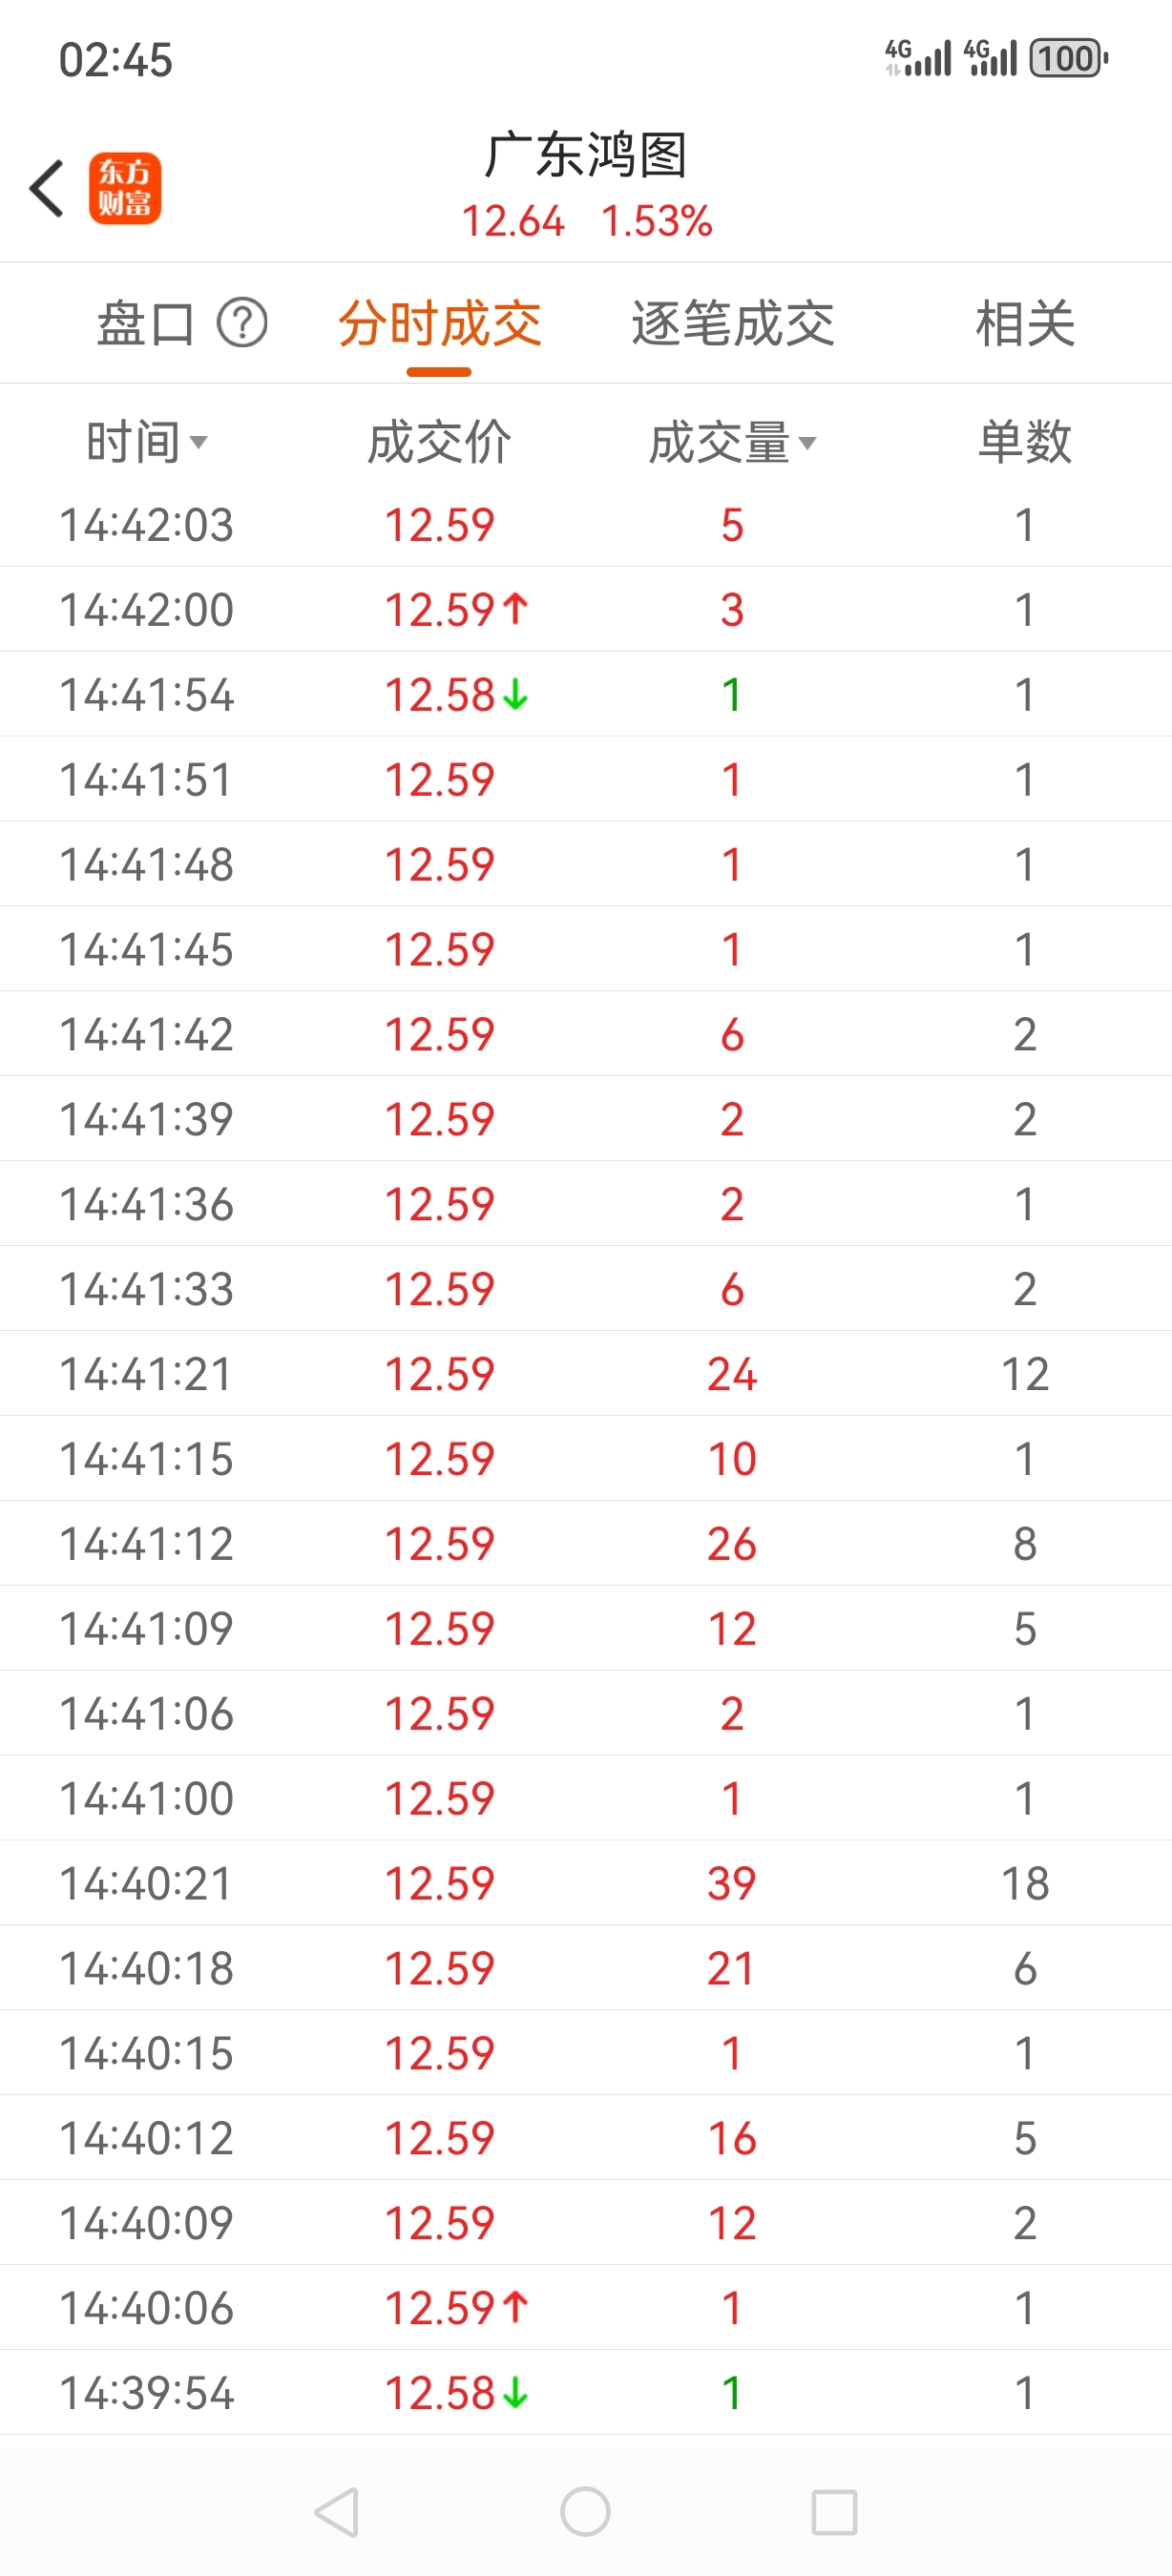Tap the 成交价 column header

(439, 442)
